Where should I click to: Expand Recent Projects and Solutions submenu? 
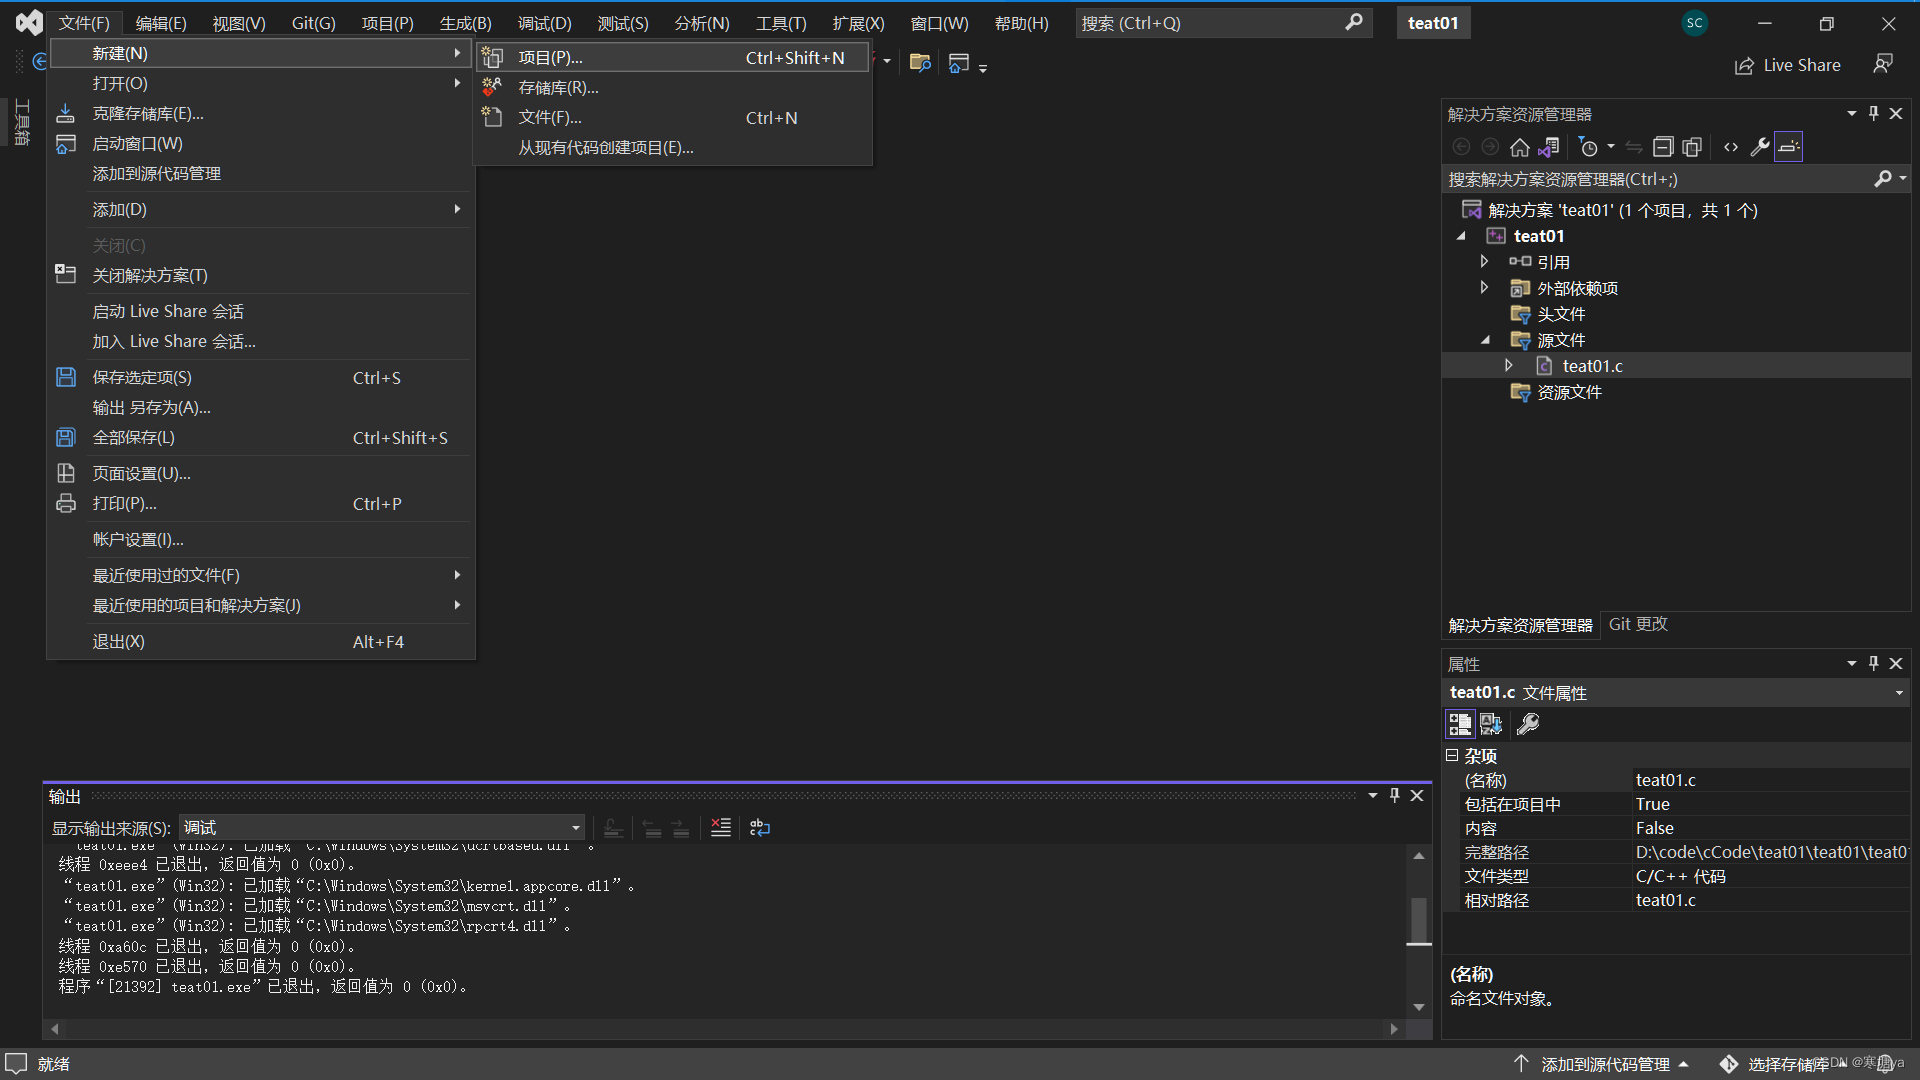(x=260, y=606)
